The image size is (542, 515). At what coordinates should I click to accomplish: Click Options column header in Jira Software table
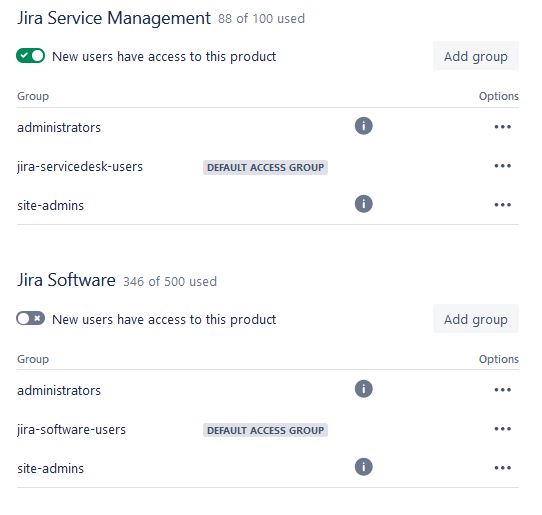coord(498,359)
